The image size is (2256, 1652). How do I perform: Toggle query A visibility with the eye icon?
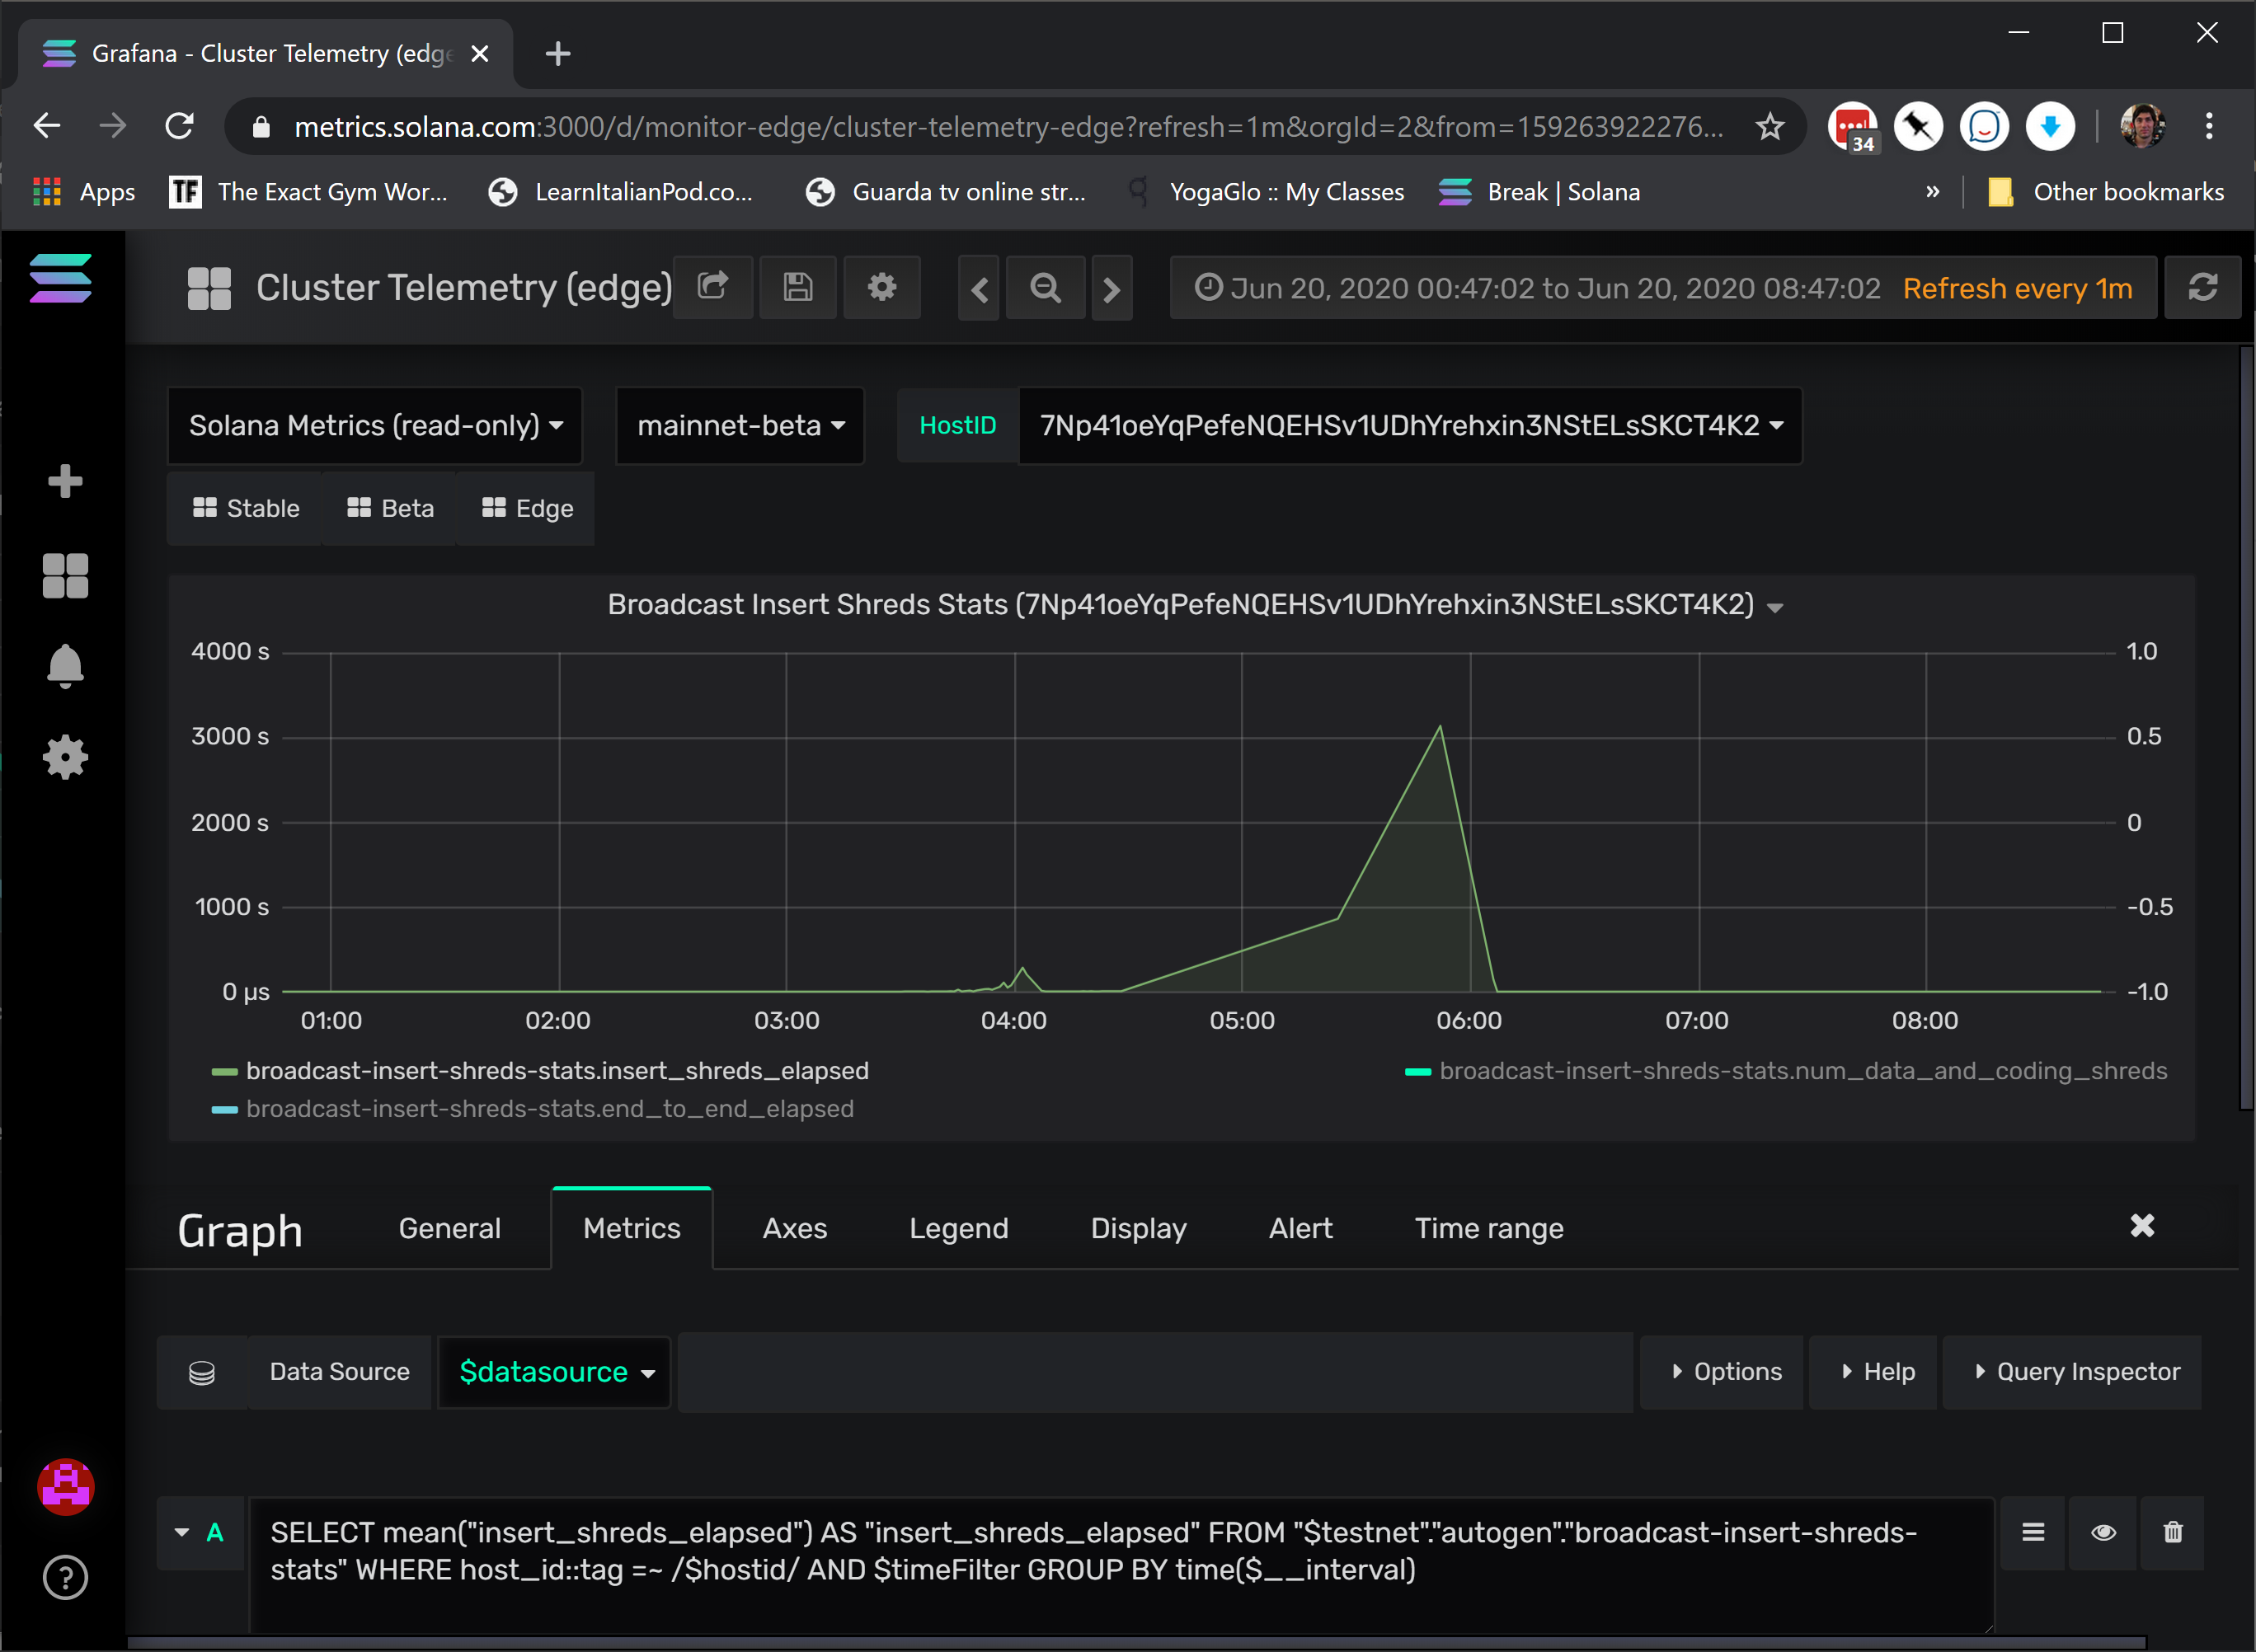tap(2102, 1532)
